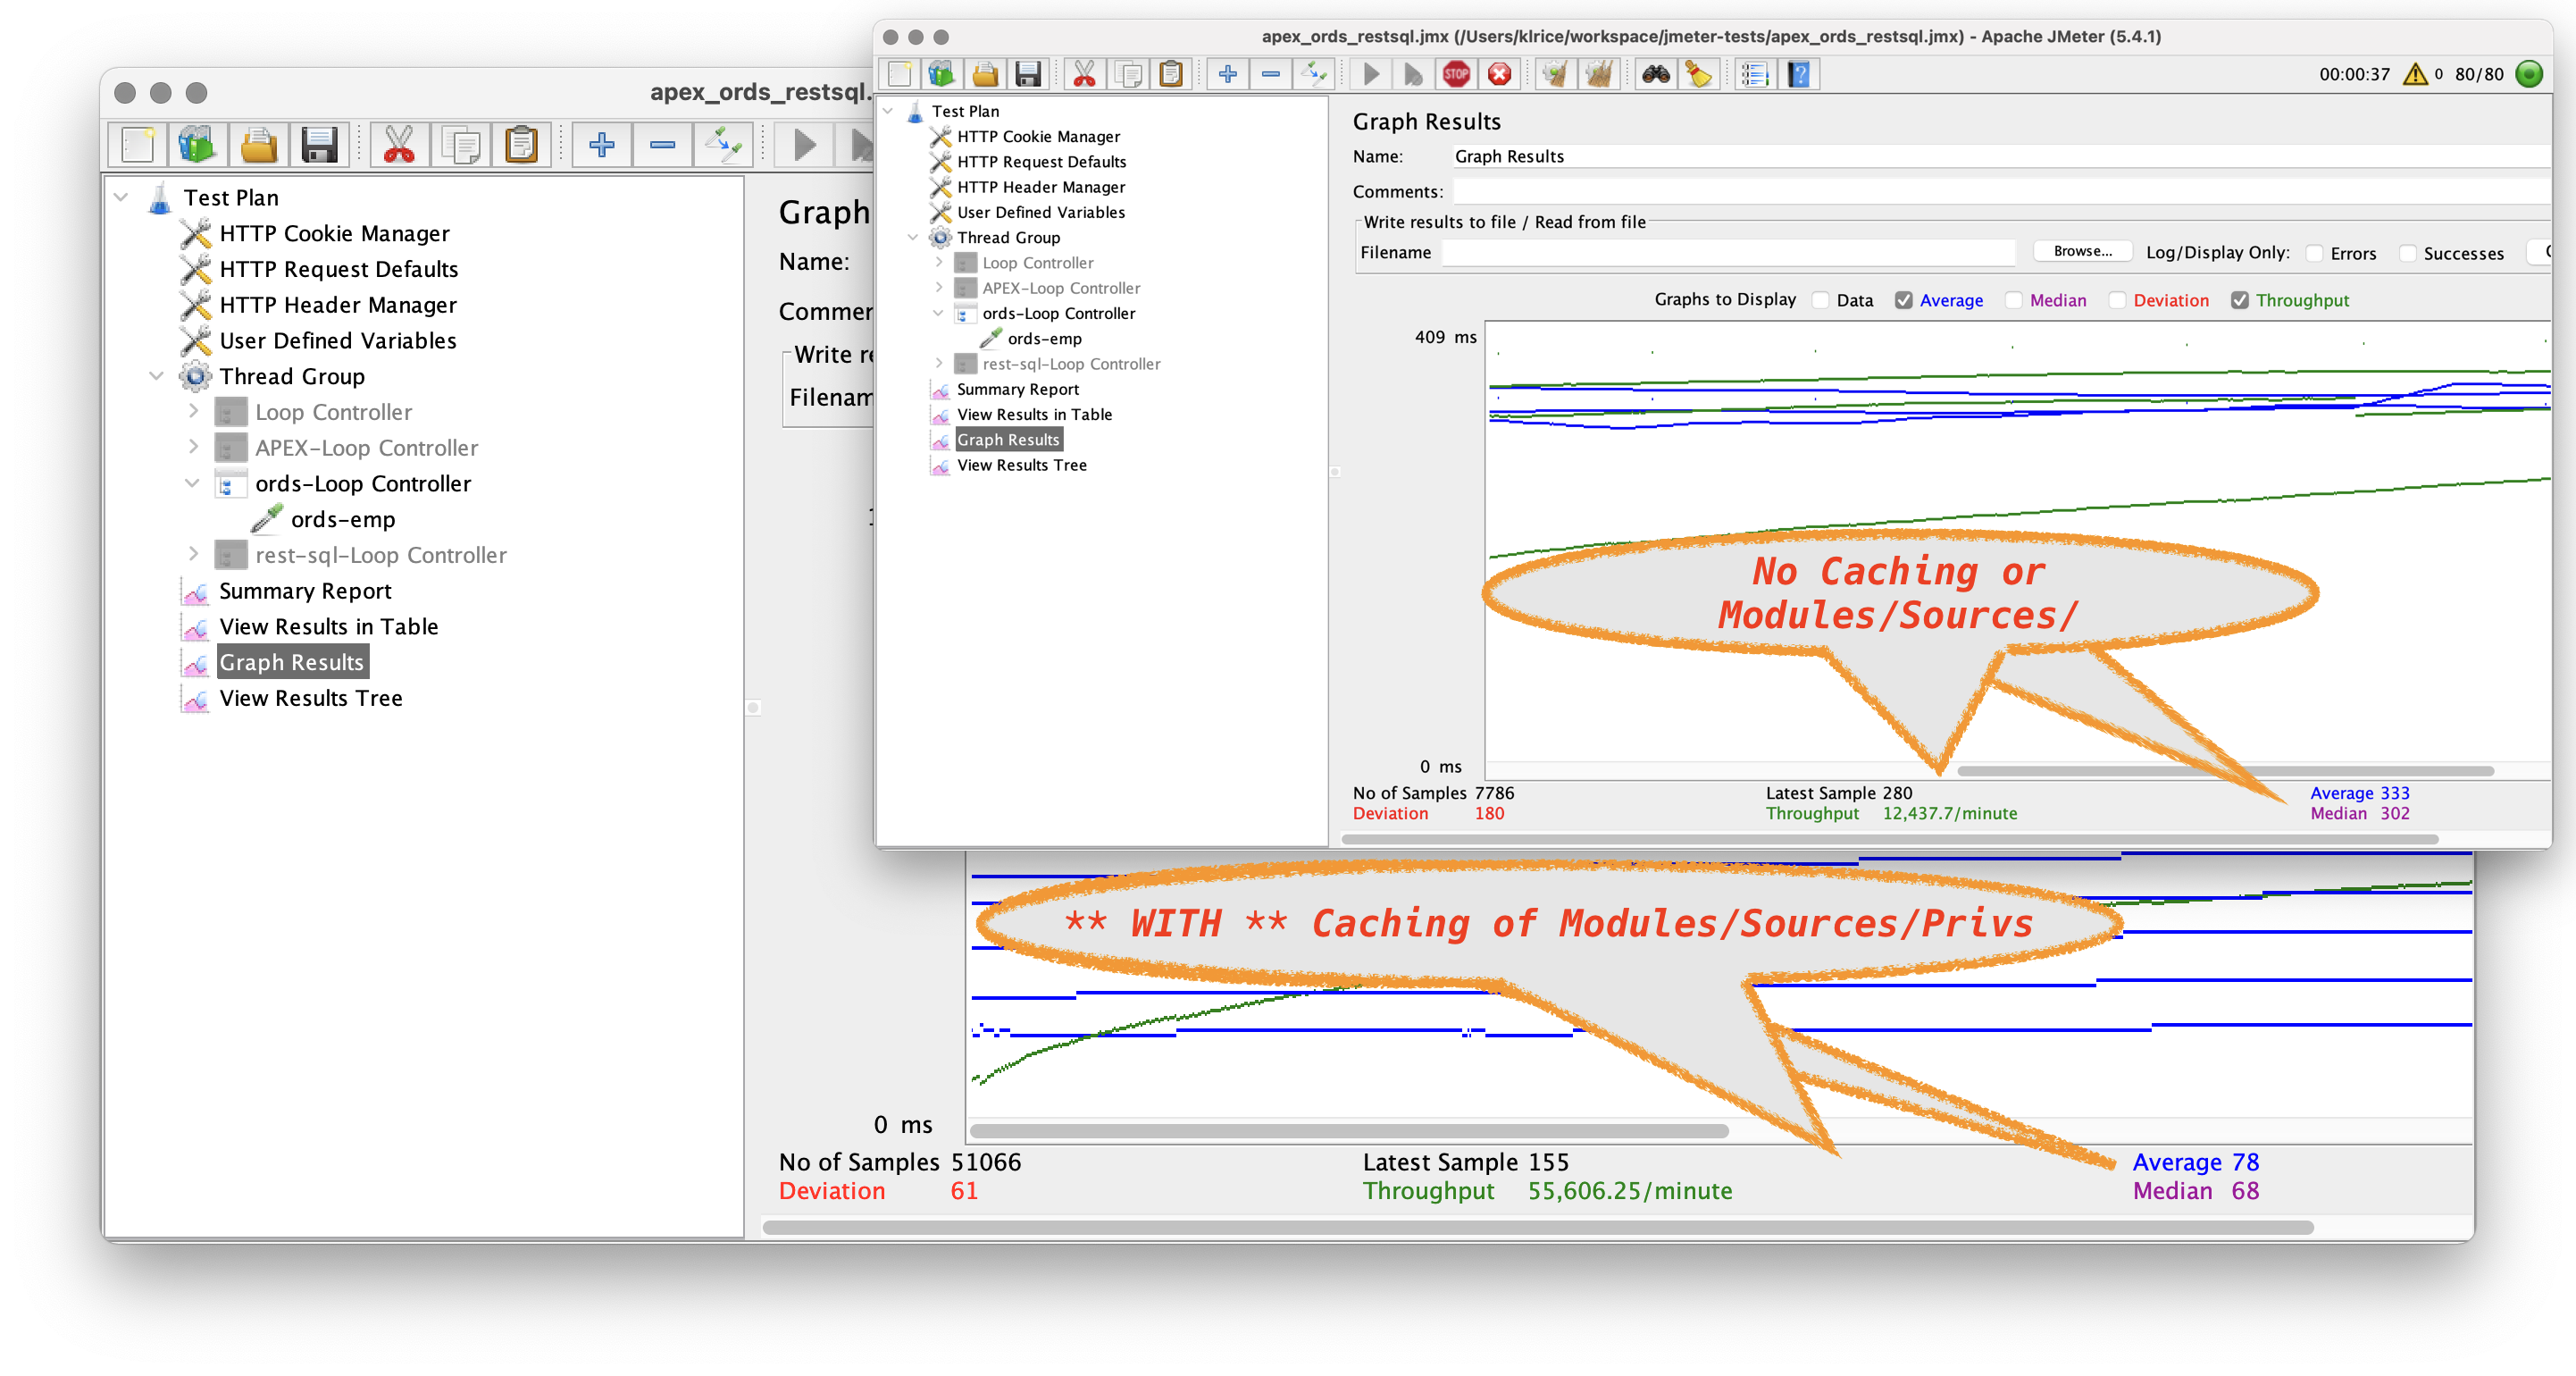Save test plan via floppy icon in front window
Screen dimensions: 2576x1376
pyautogui.click(x=1028, y=74)
